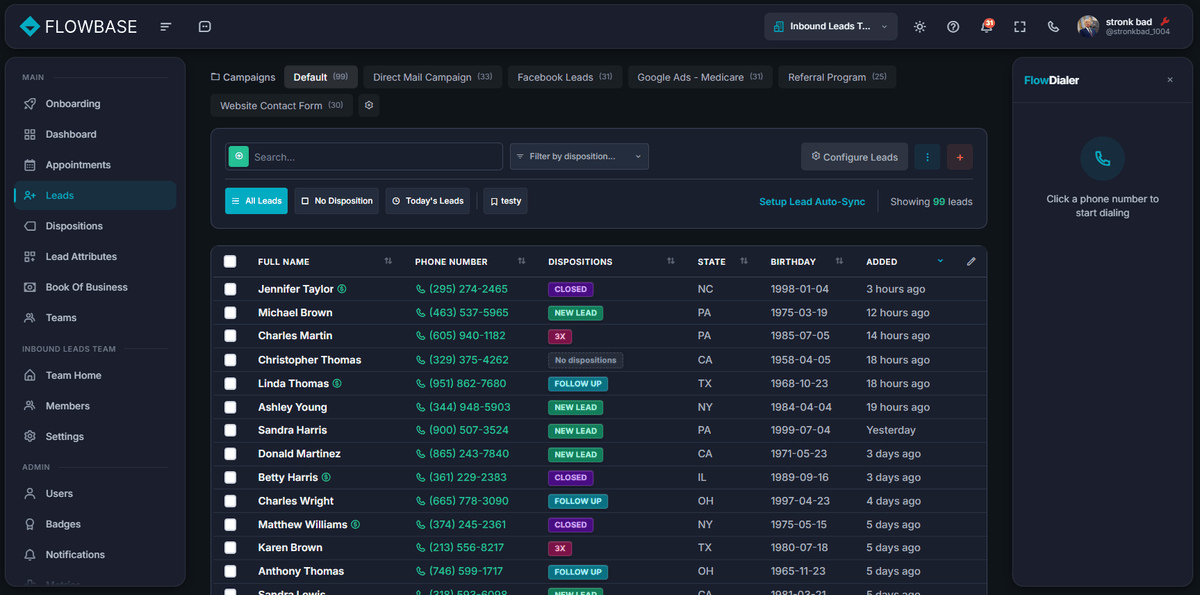
Task: Click the gear icon next to campaign filters
Action: coord(368,105)
